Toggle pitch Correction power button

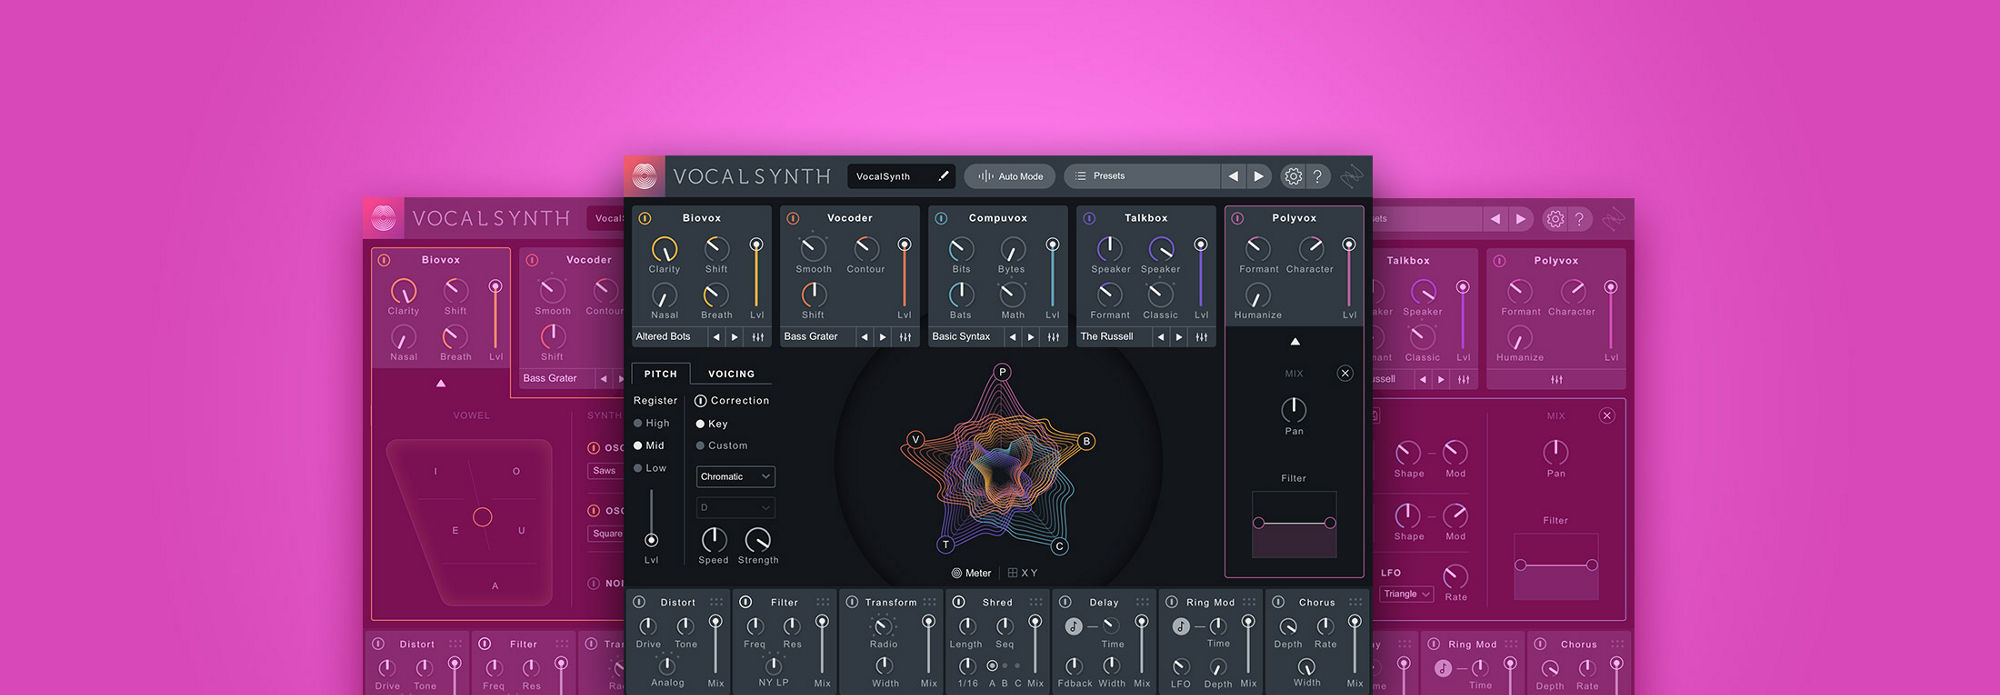(700, 400)
